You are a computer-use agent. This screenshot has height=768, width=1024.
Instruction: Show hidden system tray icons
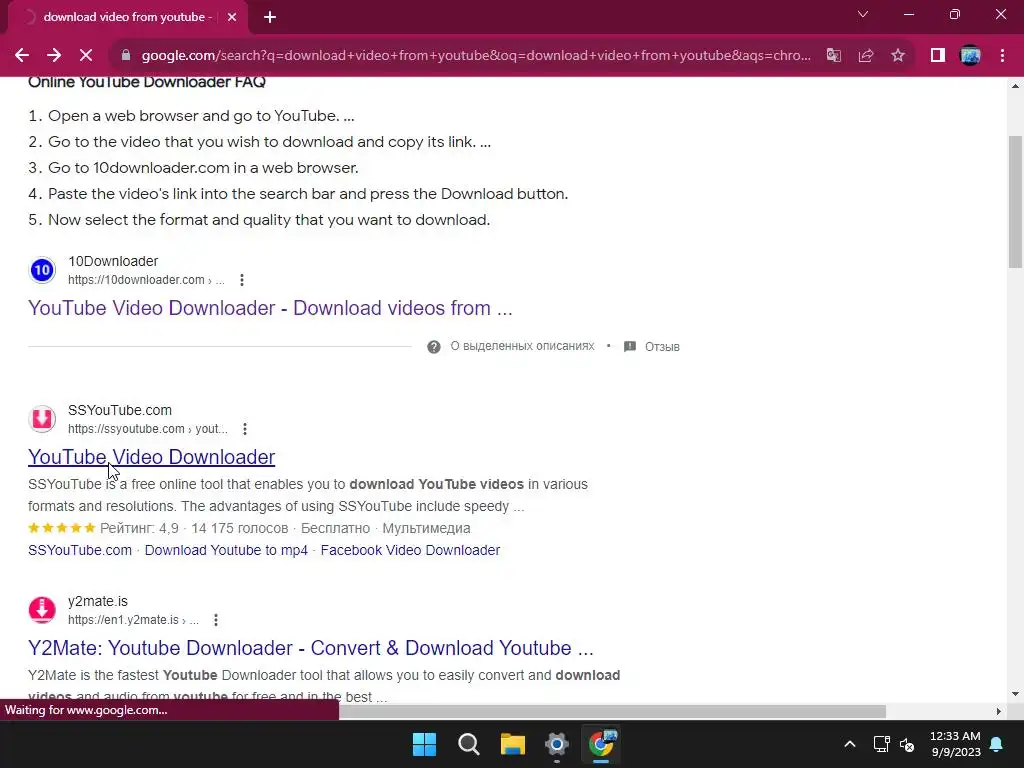point(850,744)
